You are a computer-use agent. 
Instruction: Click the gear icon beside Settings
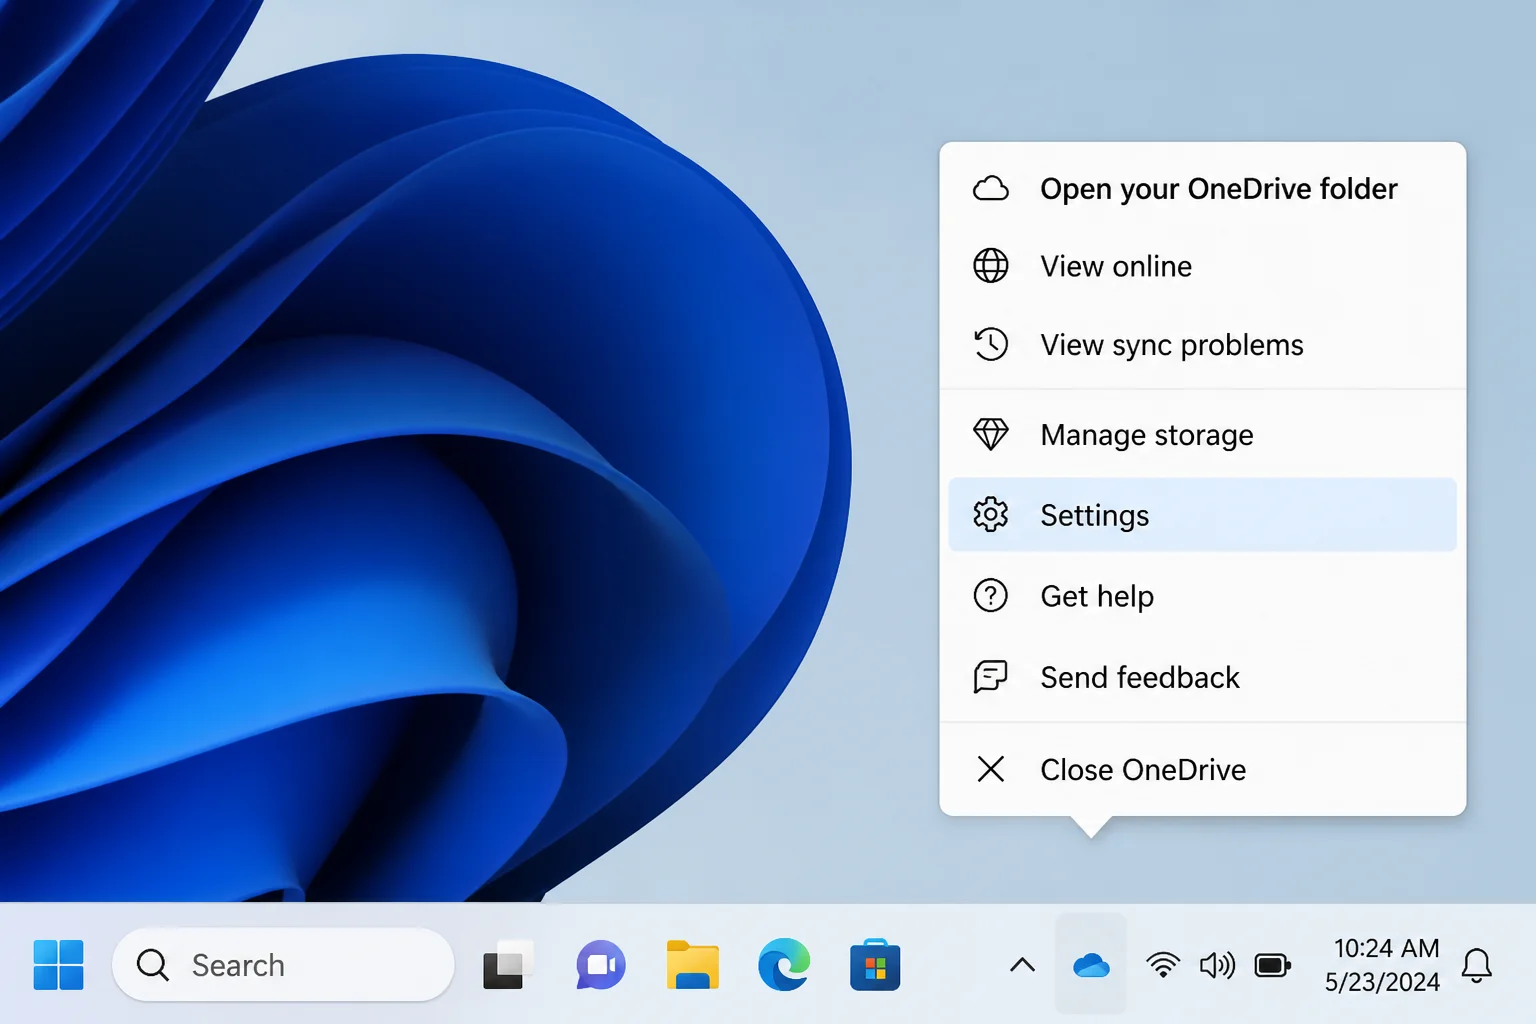(x=991, y=515)
